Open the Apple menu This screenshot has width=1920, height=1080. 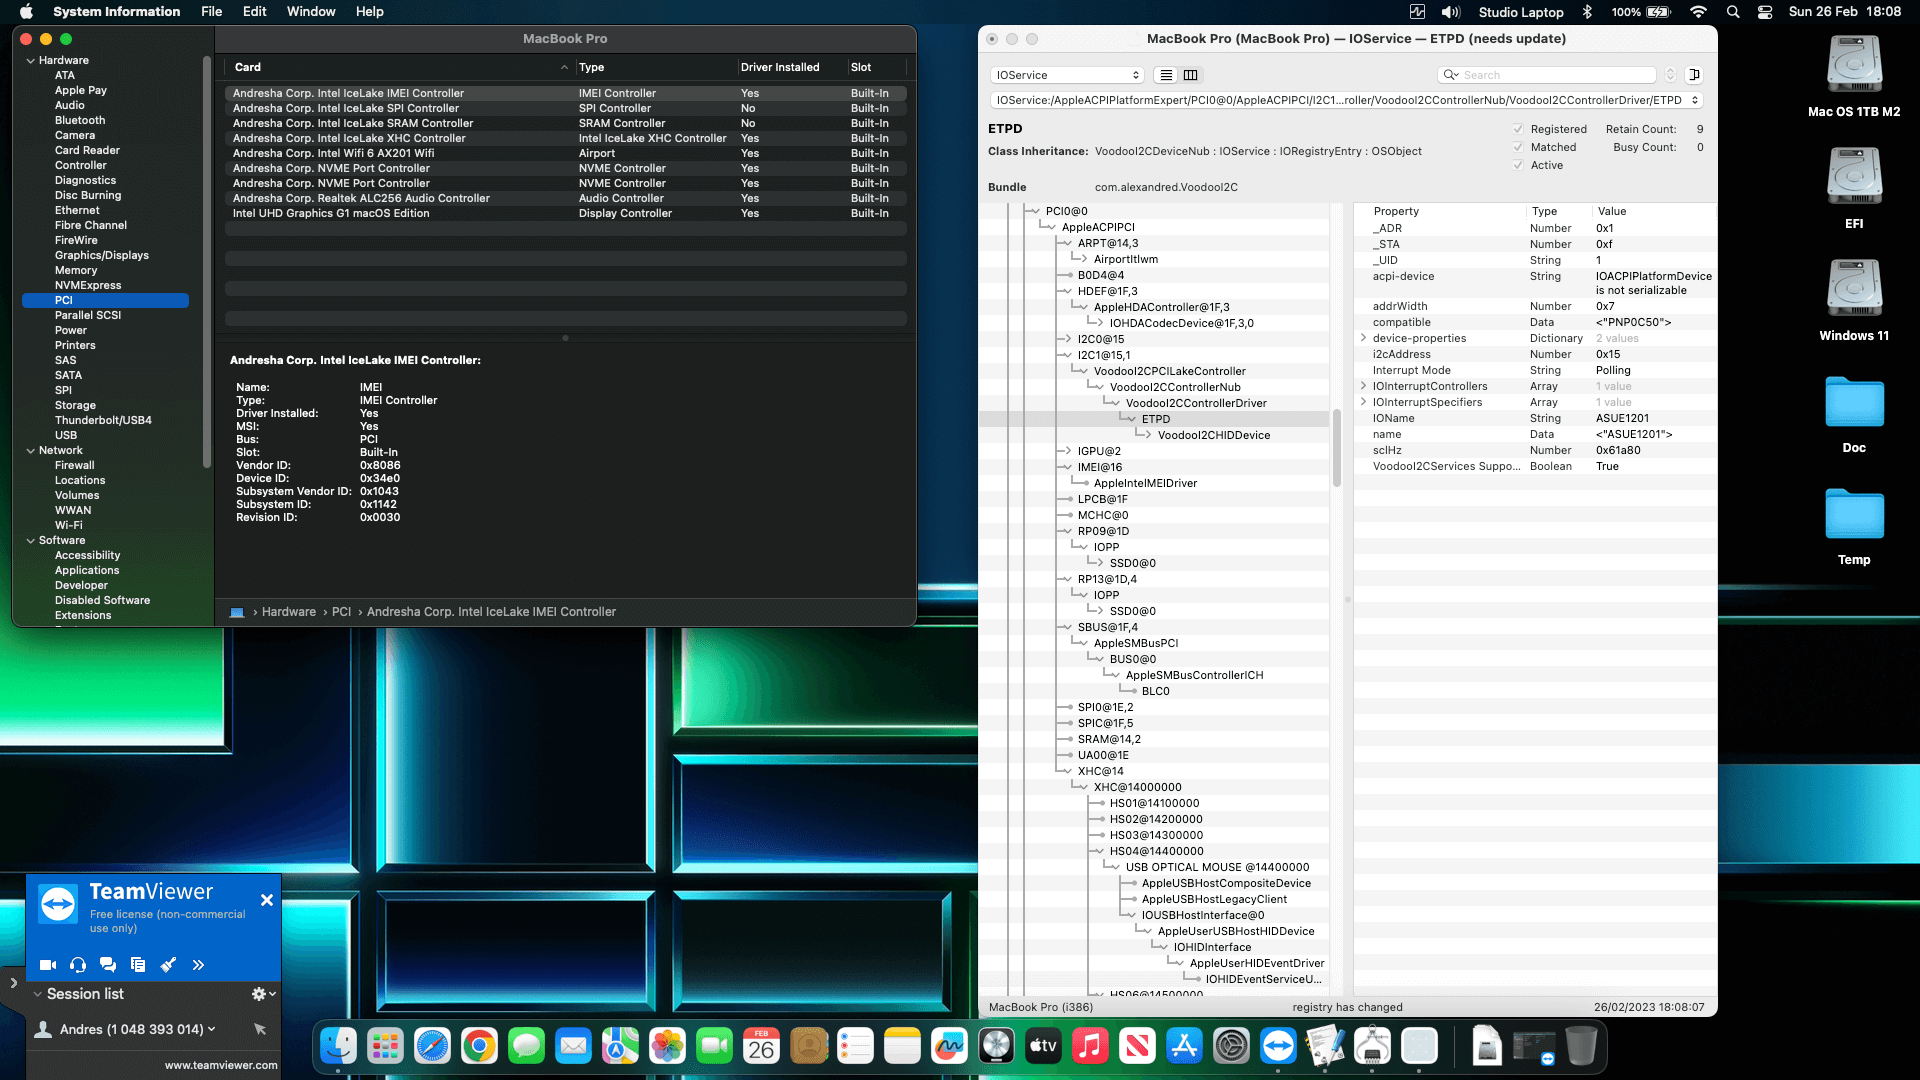[27, 12]
